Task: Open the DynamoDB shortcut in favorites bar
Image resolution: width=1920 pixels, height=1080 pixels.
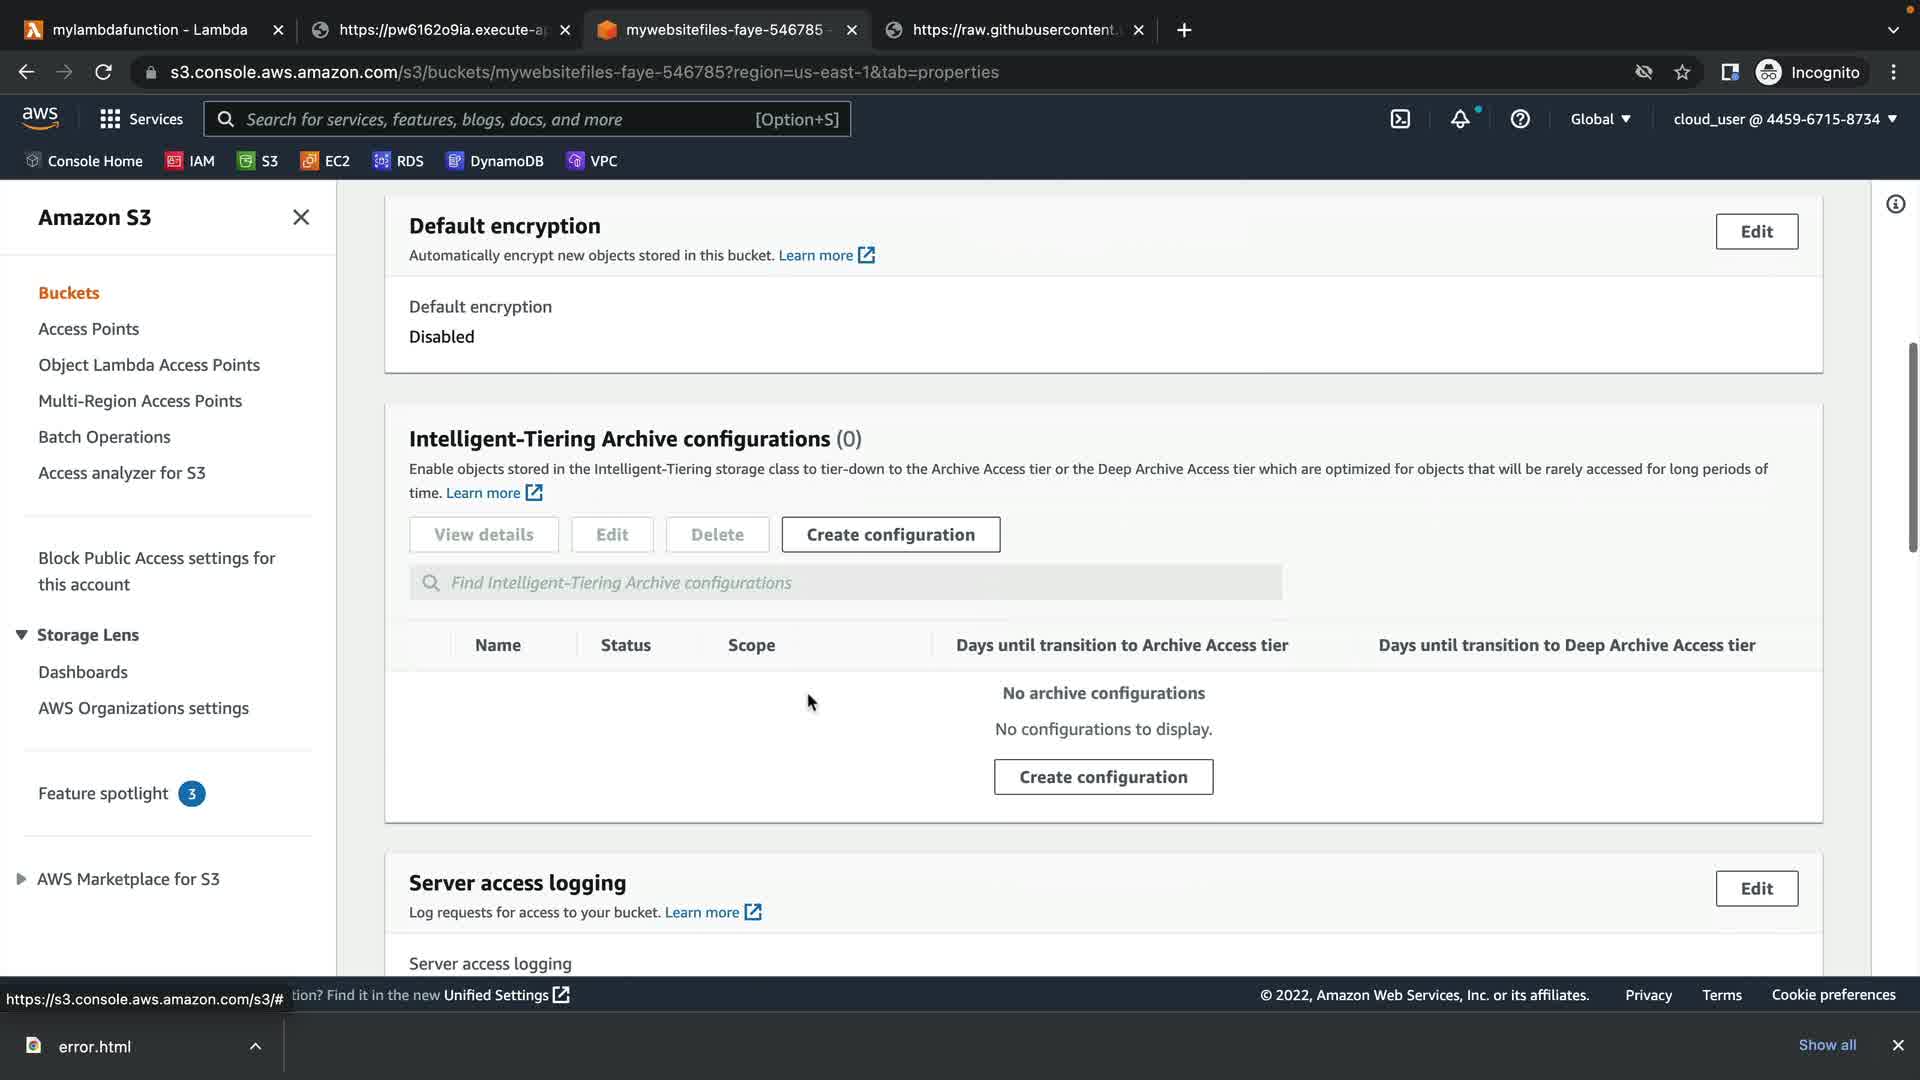Action: (495, 161)
